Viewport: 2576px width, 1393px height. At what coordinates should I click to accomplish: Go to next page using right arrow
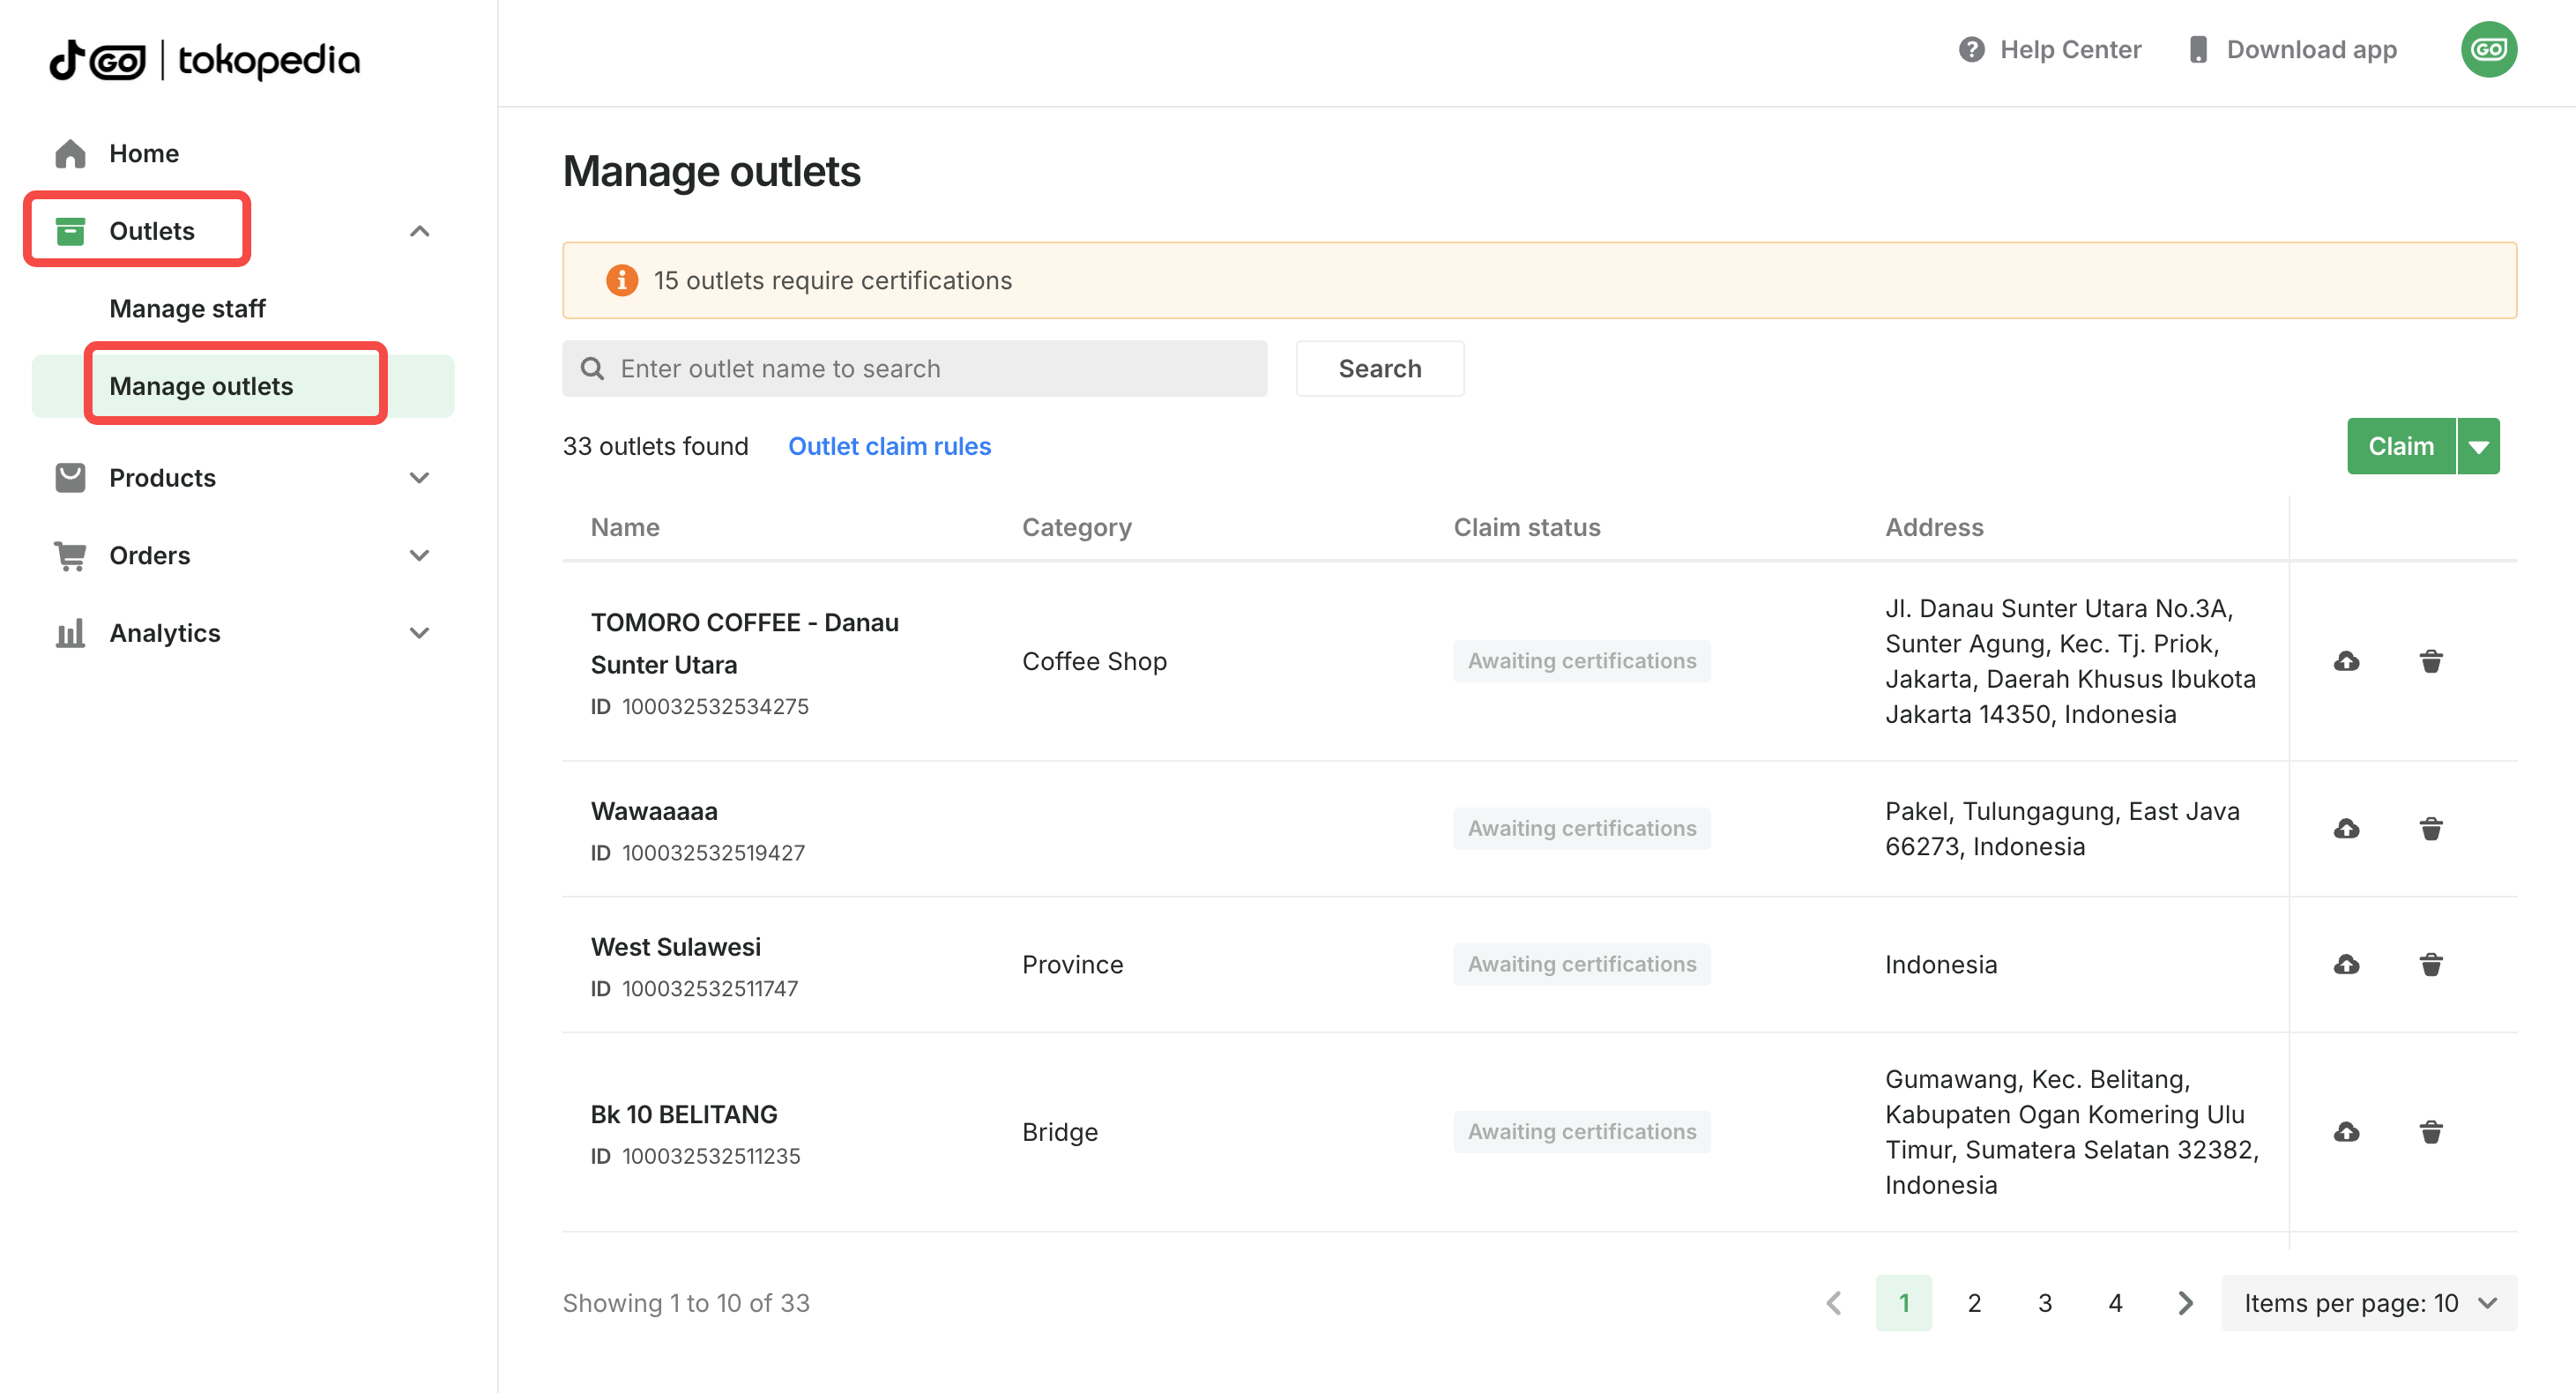(2185, 1302)
